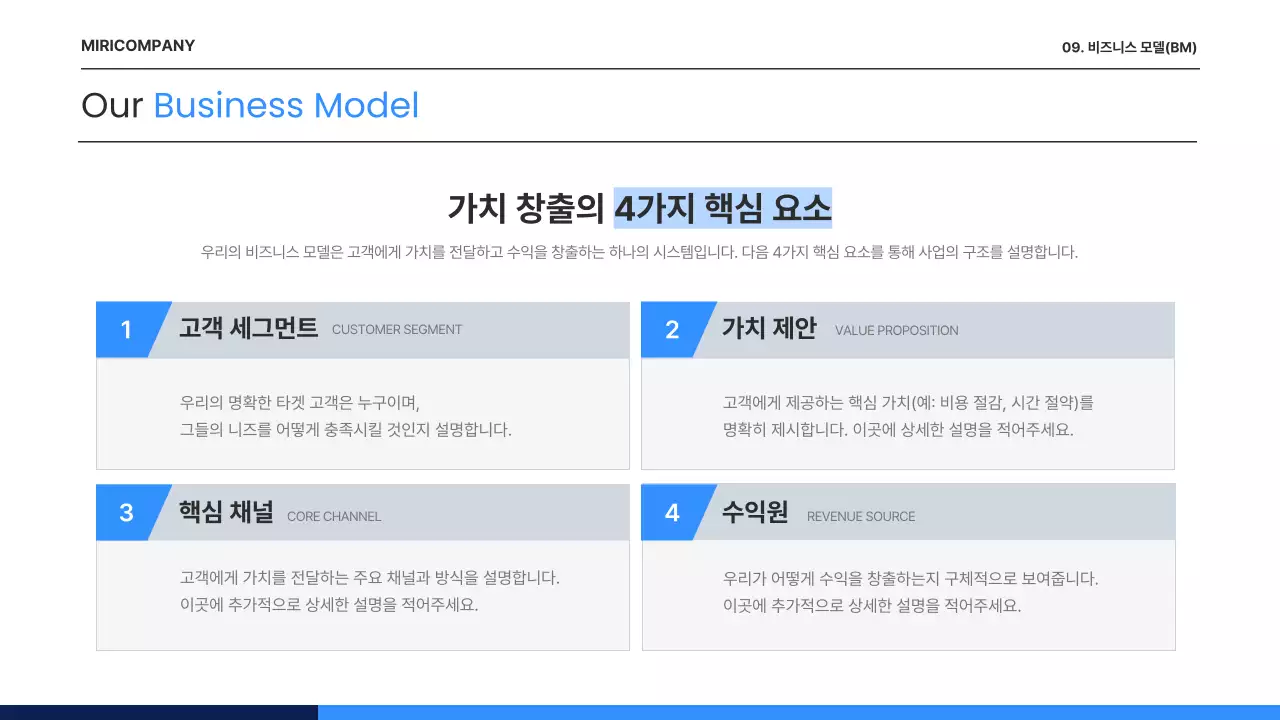The width and height of the screenshot is (1280, 720).
Task: Select the highlighted text 4가지 핵심 요소
Action: (x=722, y=208)
